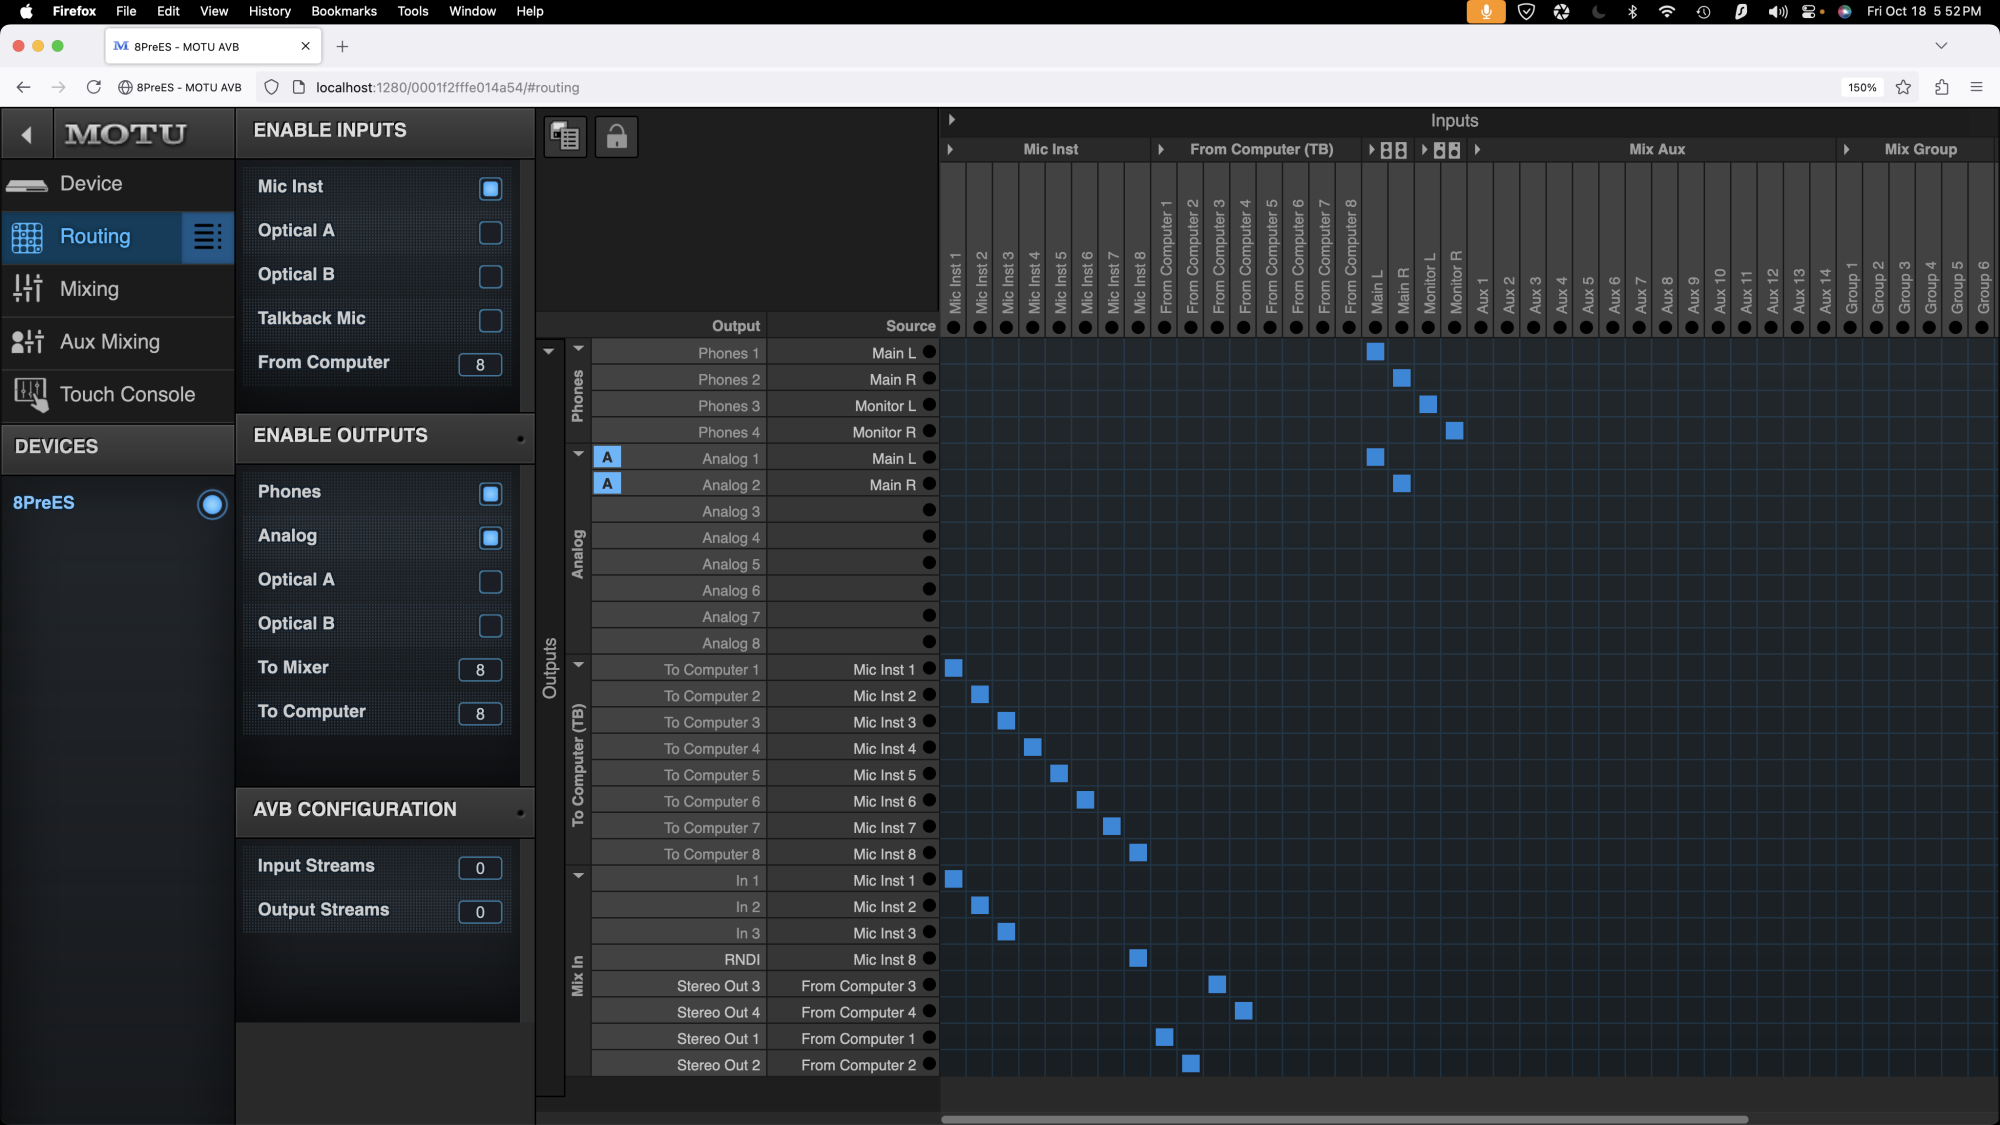Image resolution: width=2000 pixels, height=1125 pixels.
Task: Collapse the Phones output group
Action: [x=578, y=349]
